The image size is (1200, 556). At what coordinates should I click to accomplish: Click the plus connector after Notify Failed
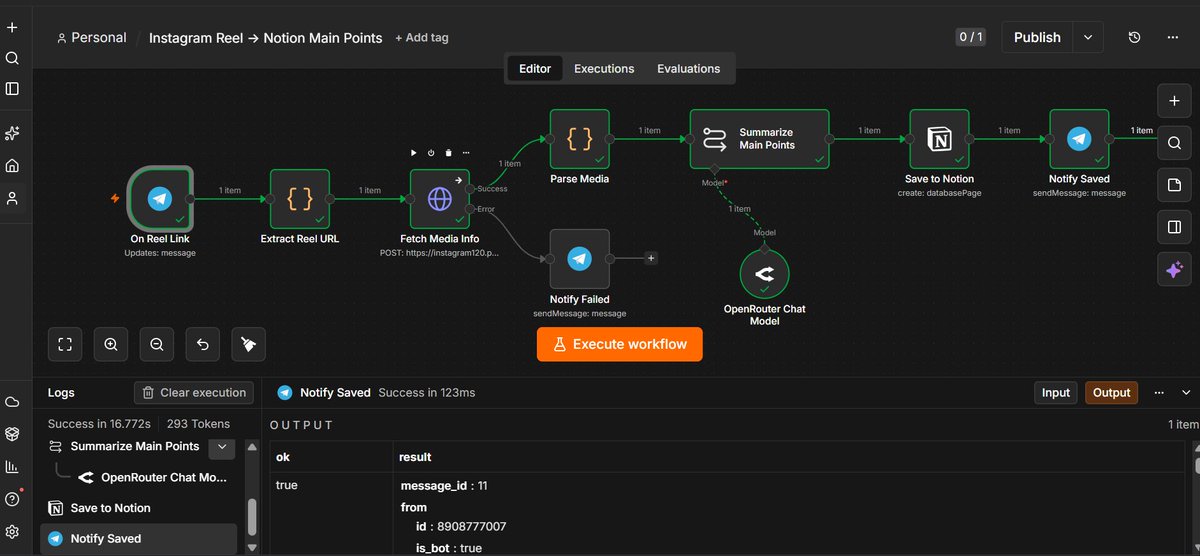[x=651, y=258]
